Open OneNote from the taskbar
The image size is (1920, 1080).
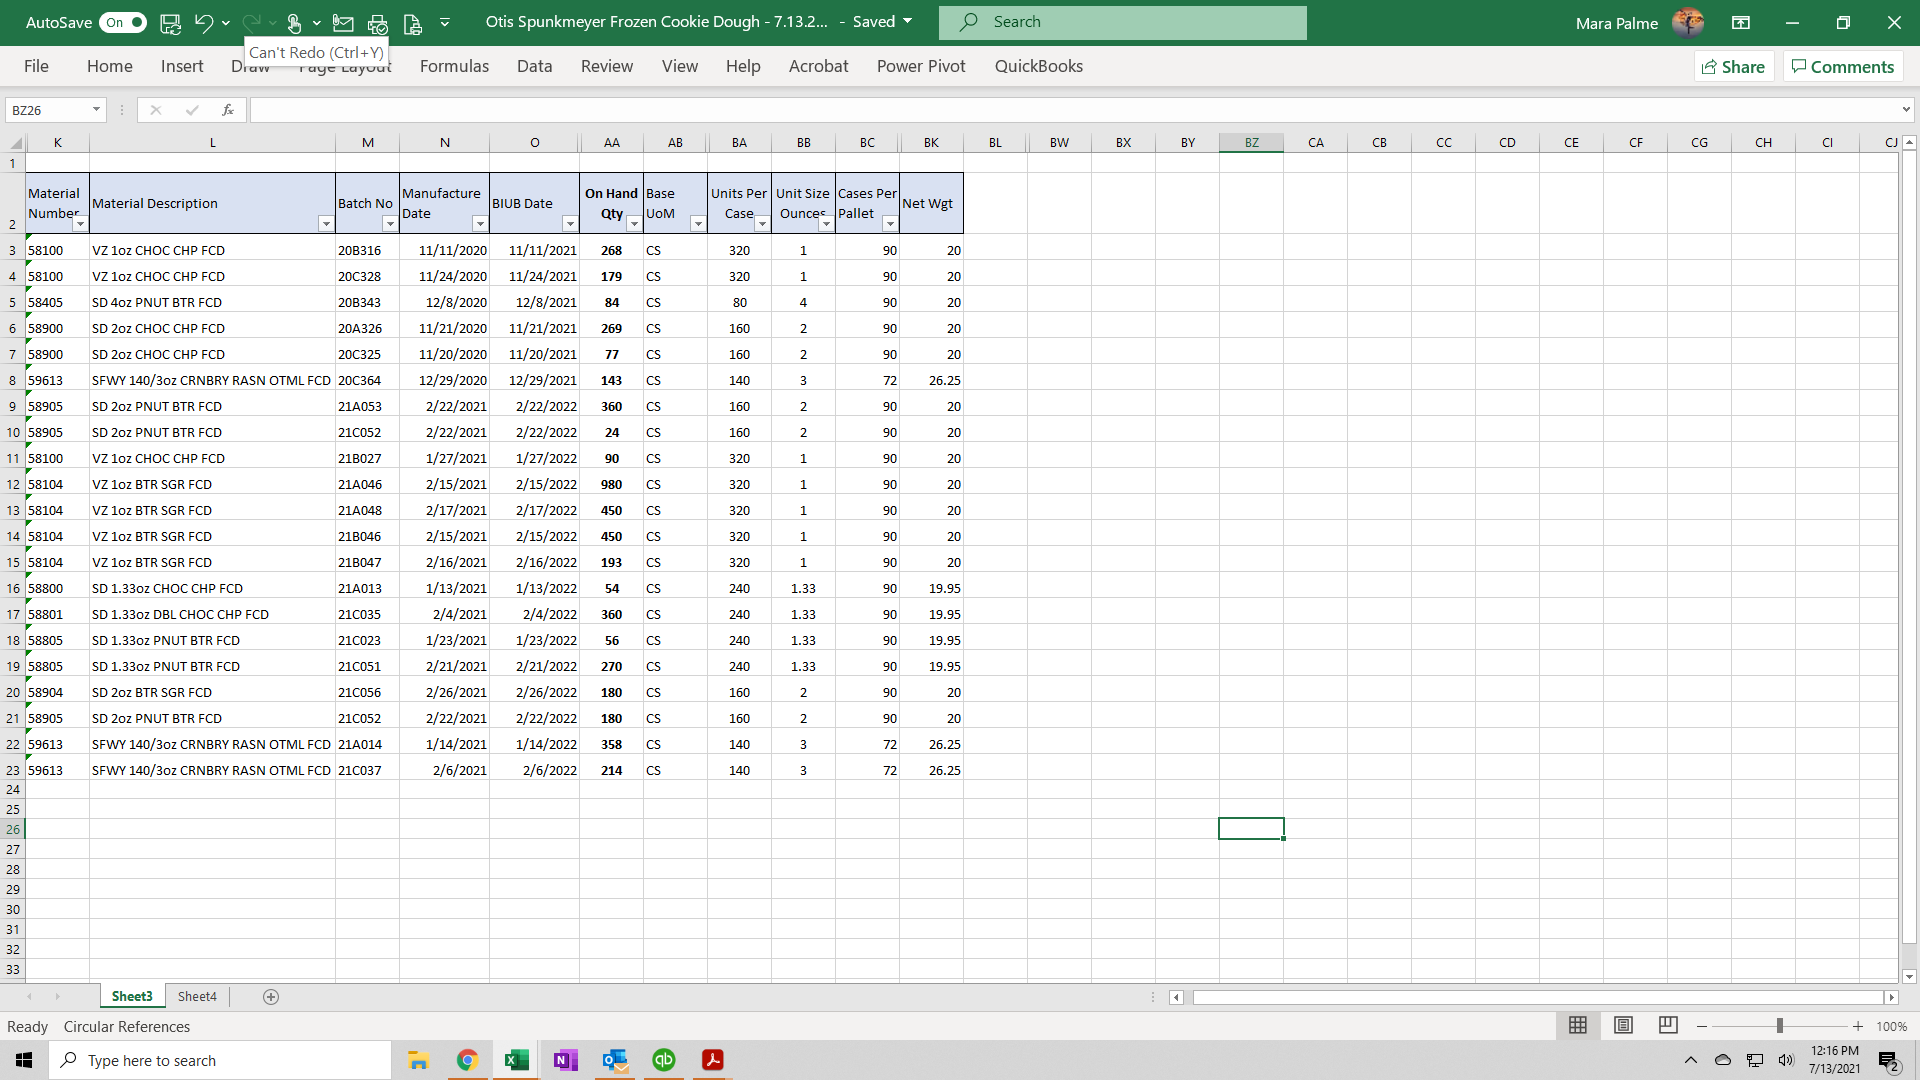tap(565, 1060)
